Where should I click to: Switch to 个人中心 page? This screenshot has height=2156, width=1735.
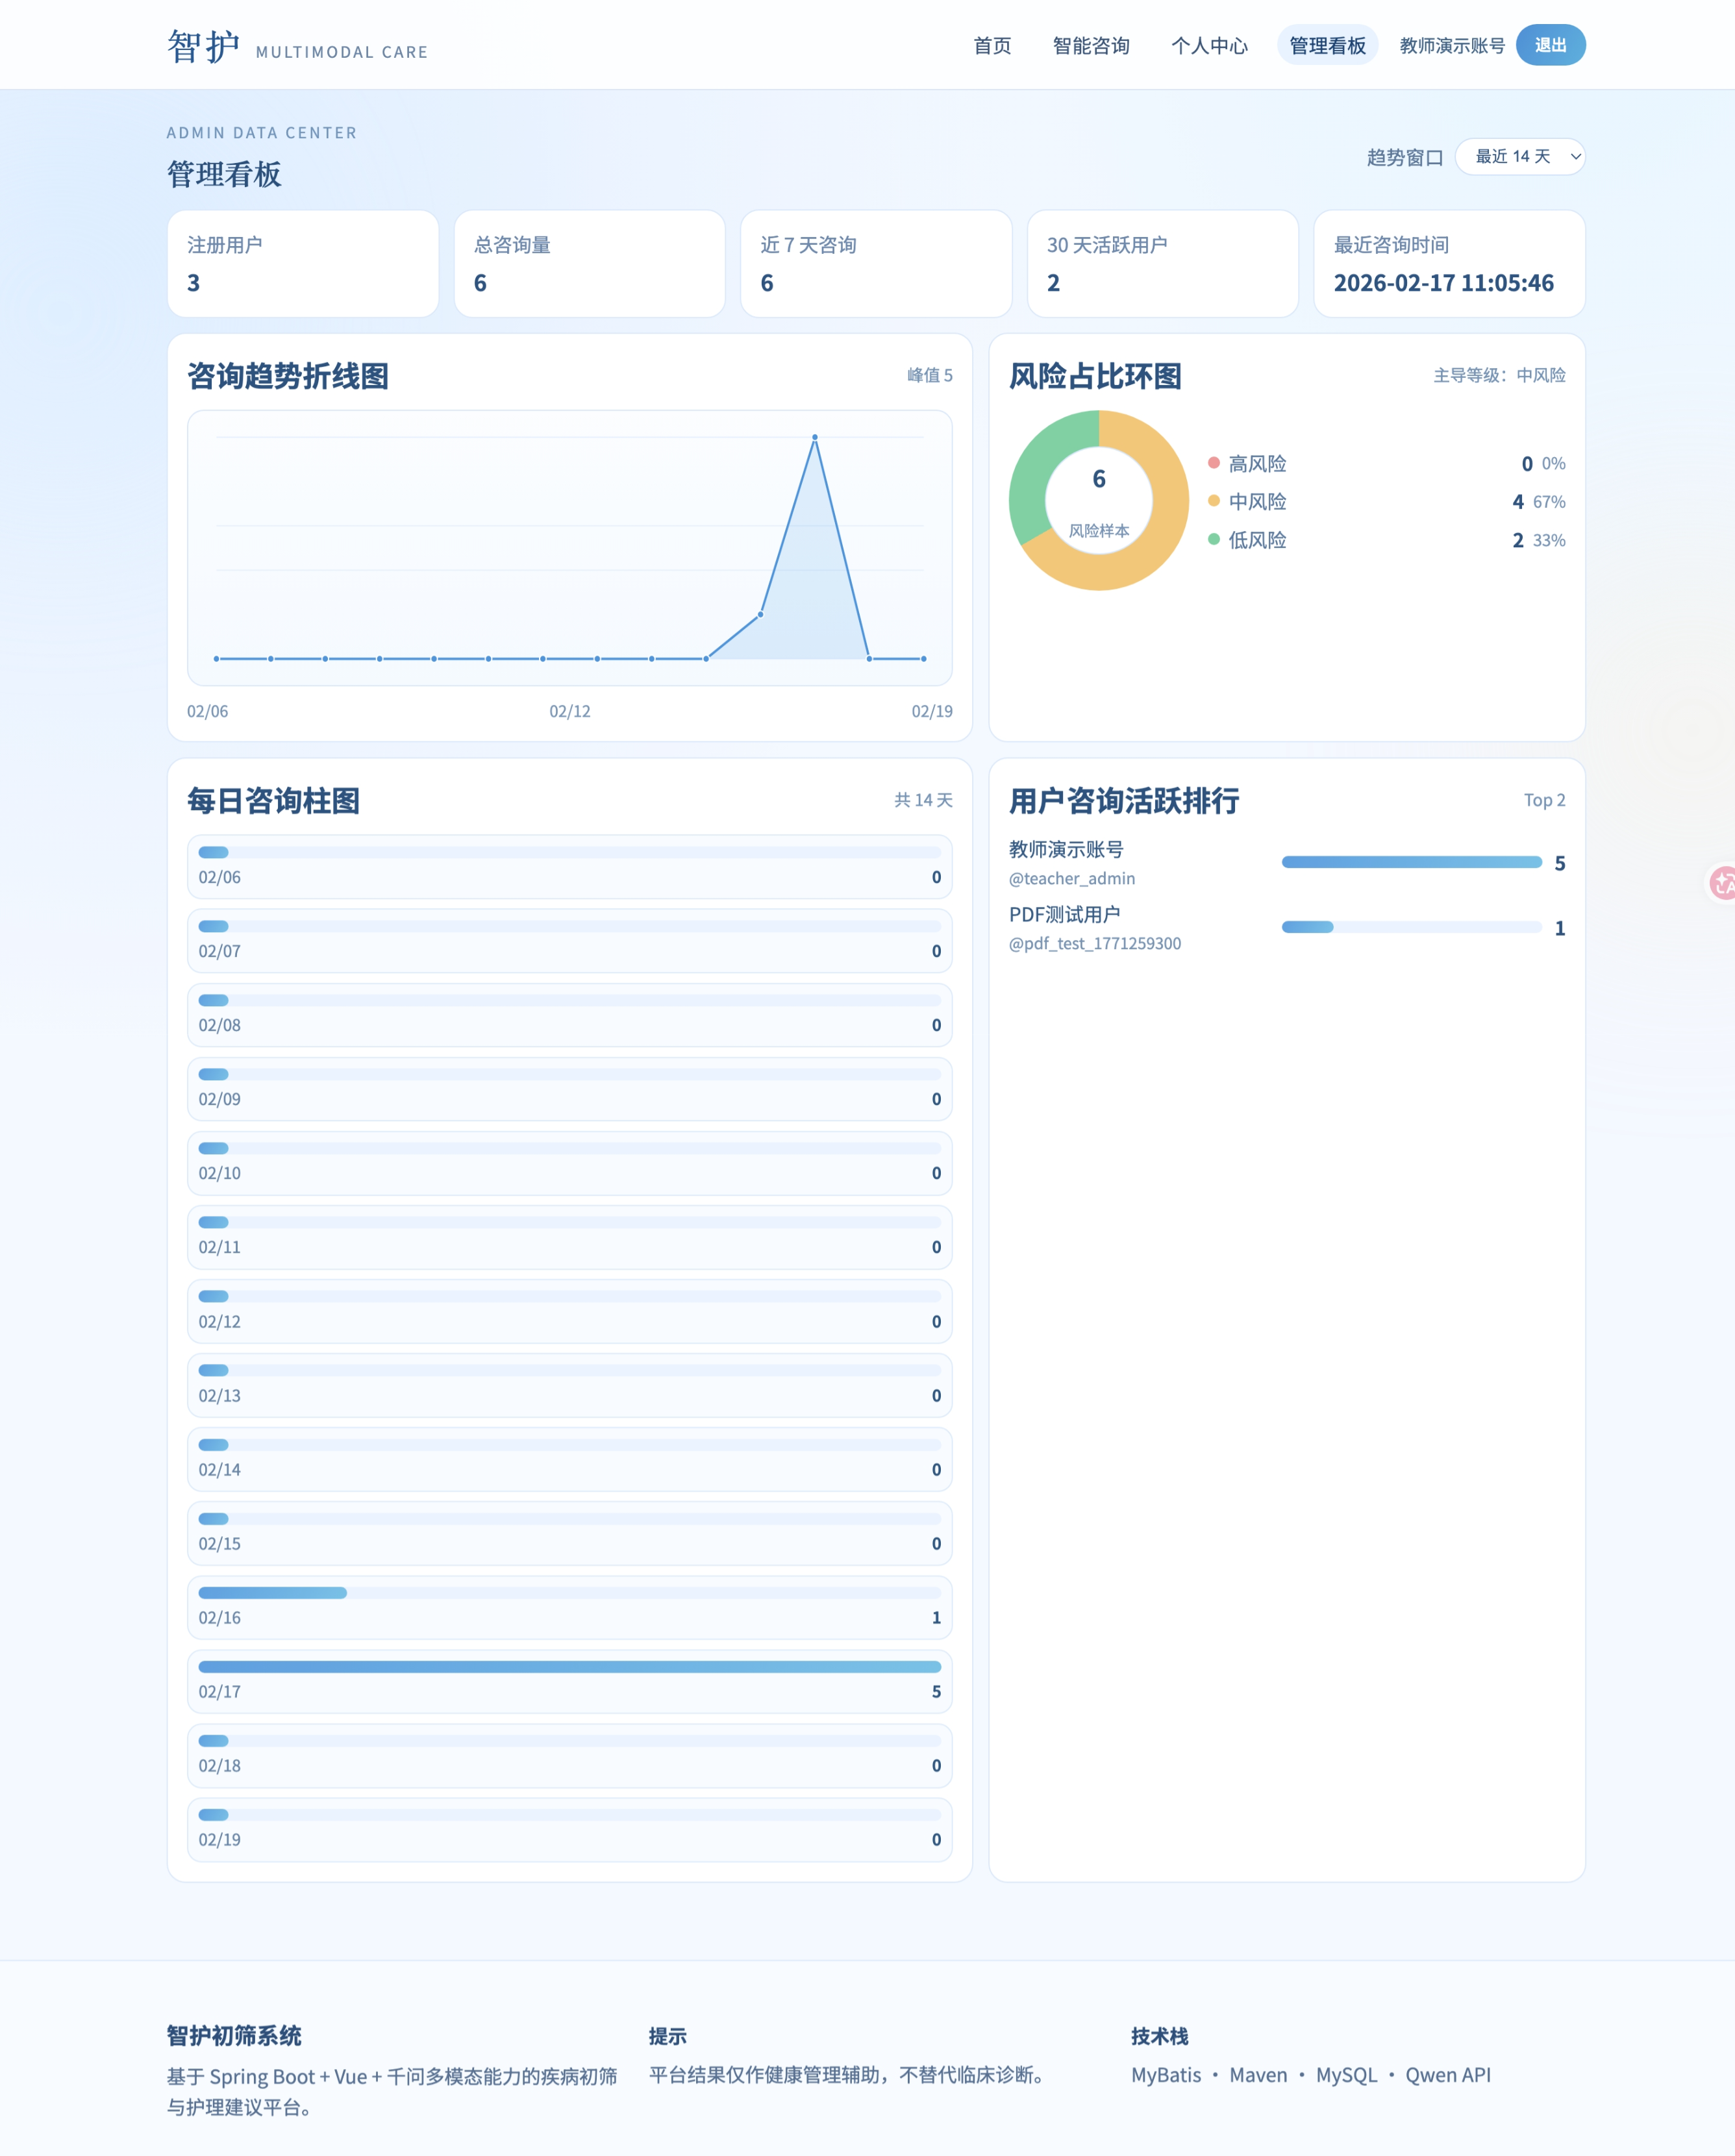click(1209, 46)
